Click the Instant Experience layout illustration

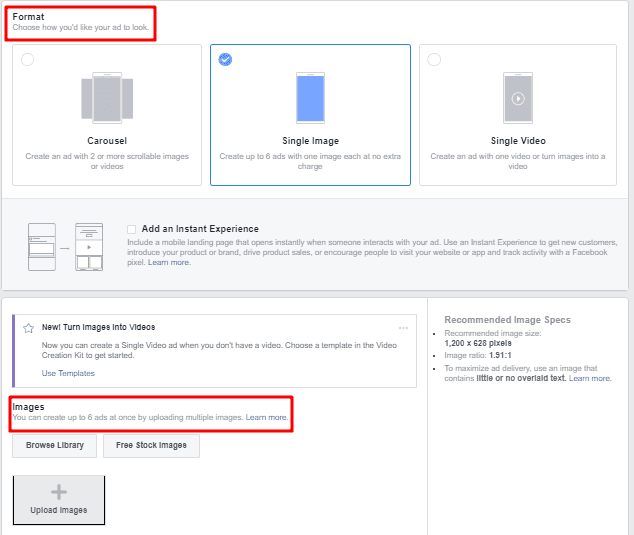pos(66,246)
